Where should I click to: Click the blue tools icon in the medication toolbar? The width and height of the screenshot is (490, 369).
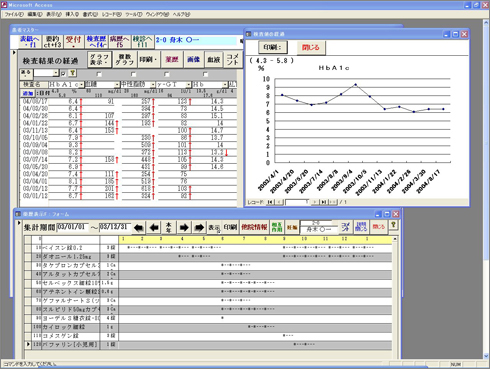[x=346, y=227]
